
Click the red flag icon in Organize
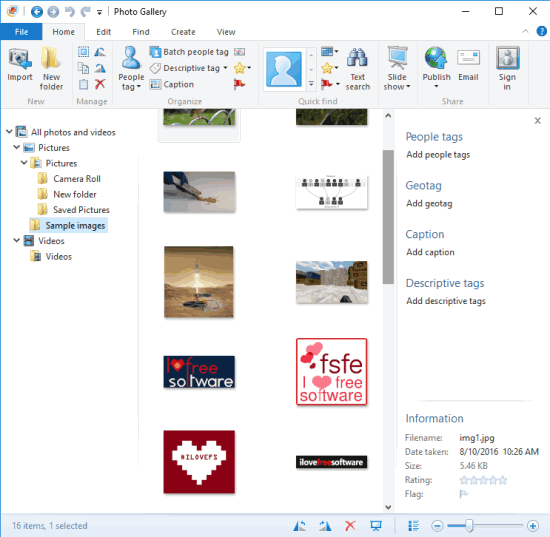pyautogui.click(x=240, y=84)
